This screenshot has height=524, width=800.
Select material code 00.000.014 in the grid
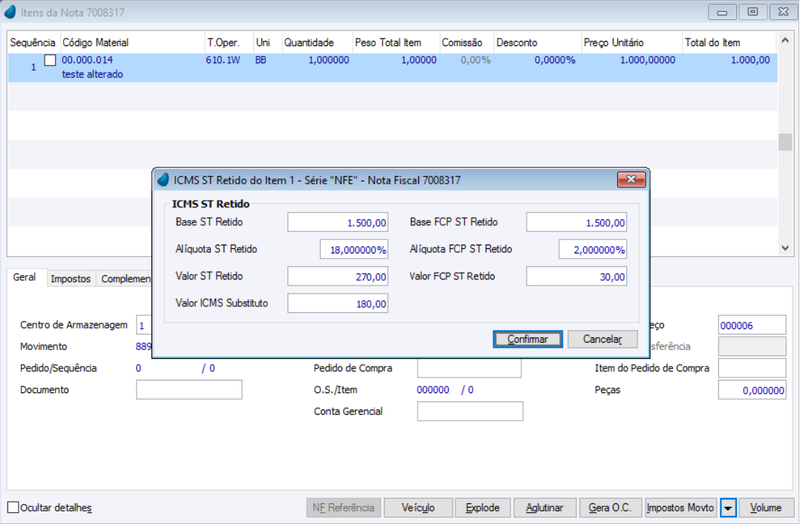[87, 60]
